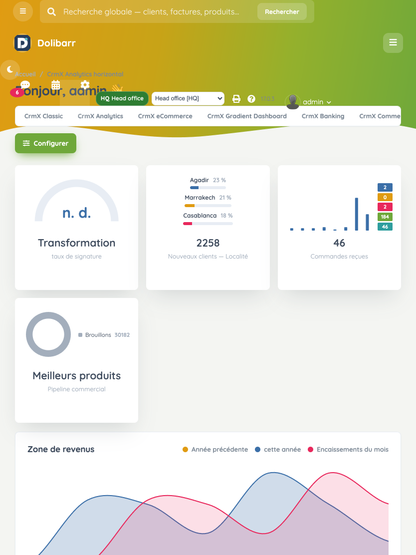Click the admin user avatar
Screen dimensions: 416x555
[293, 102]
